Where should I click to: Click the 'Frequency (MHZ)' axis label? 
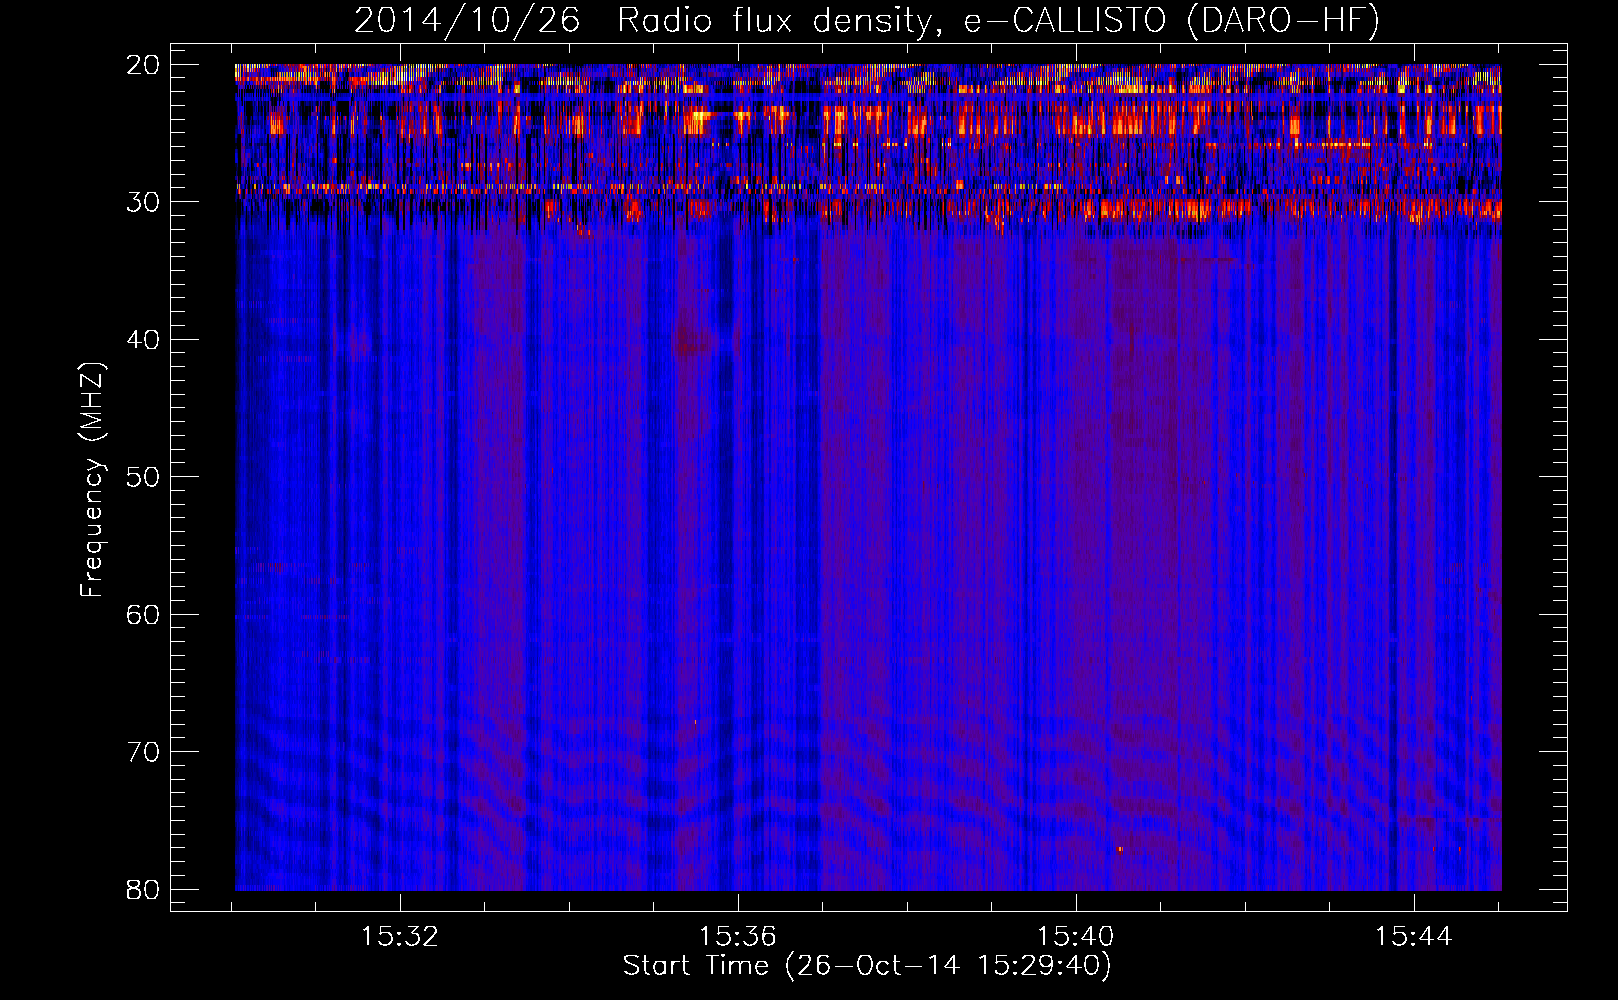point(92,479)
